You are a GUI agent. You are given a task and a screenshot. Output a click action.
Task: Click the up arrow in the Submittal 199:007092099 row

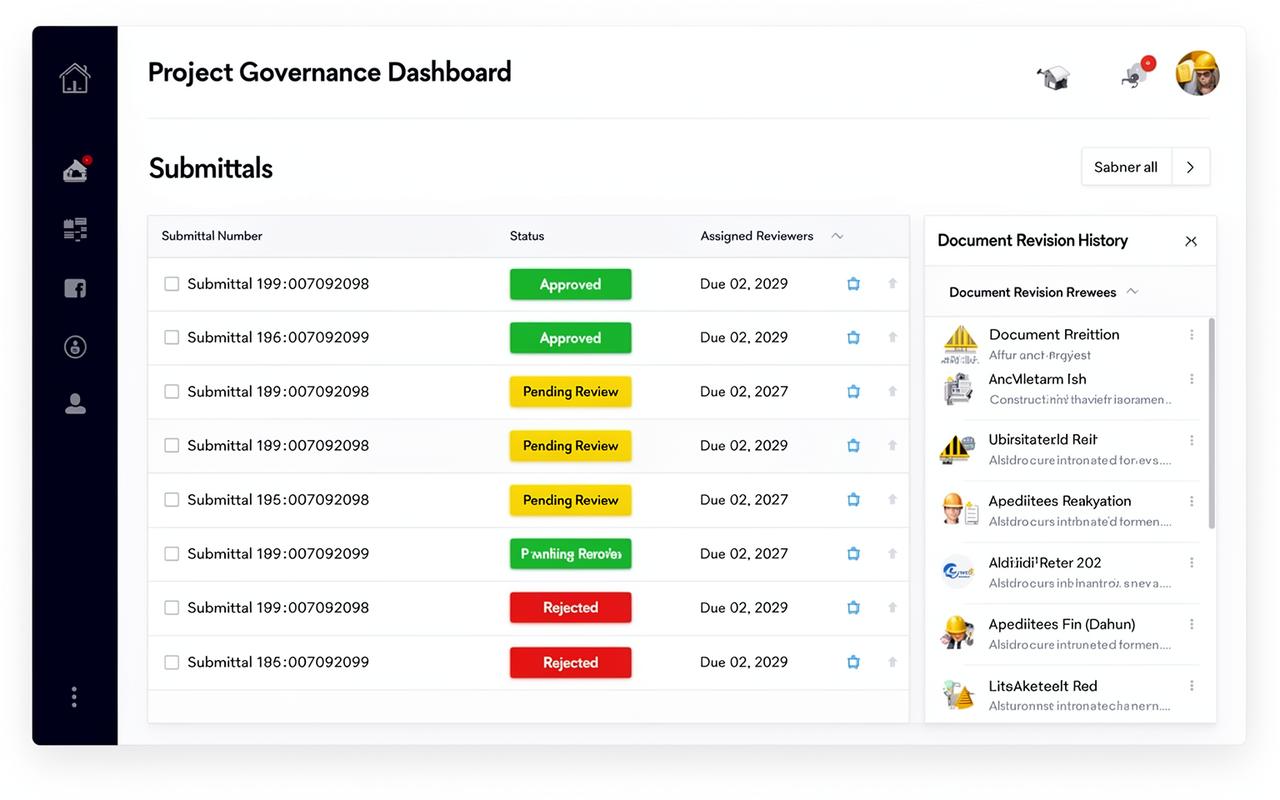click(892, 554)
